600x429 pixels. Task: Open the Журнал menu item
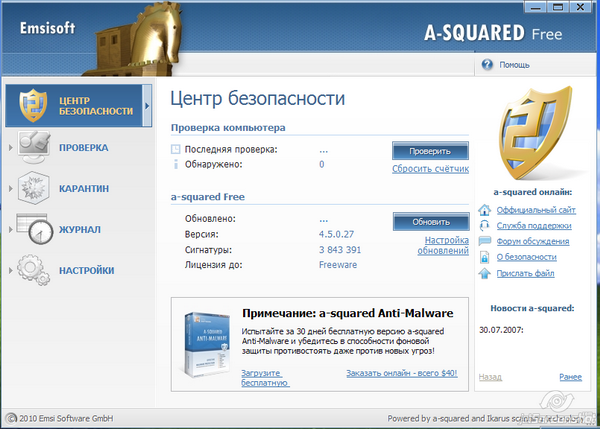pos(78,229)
